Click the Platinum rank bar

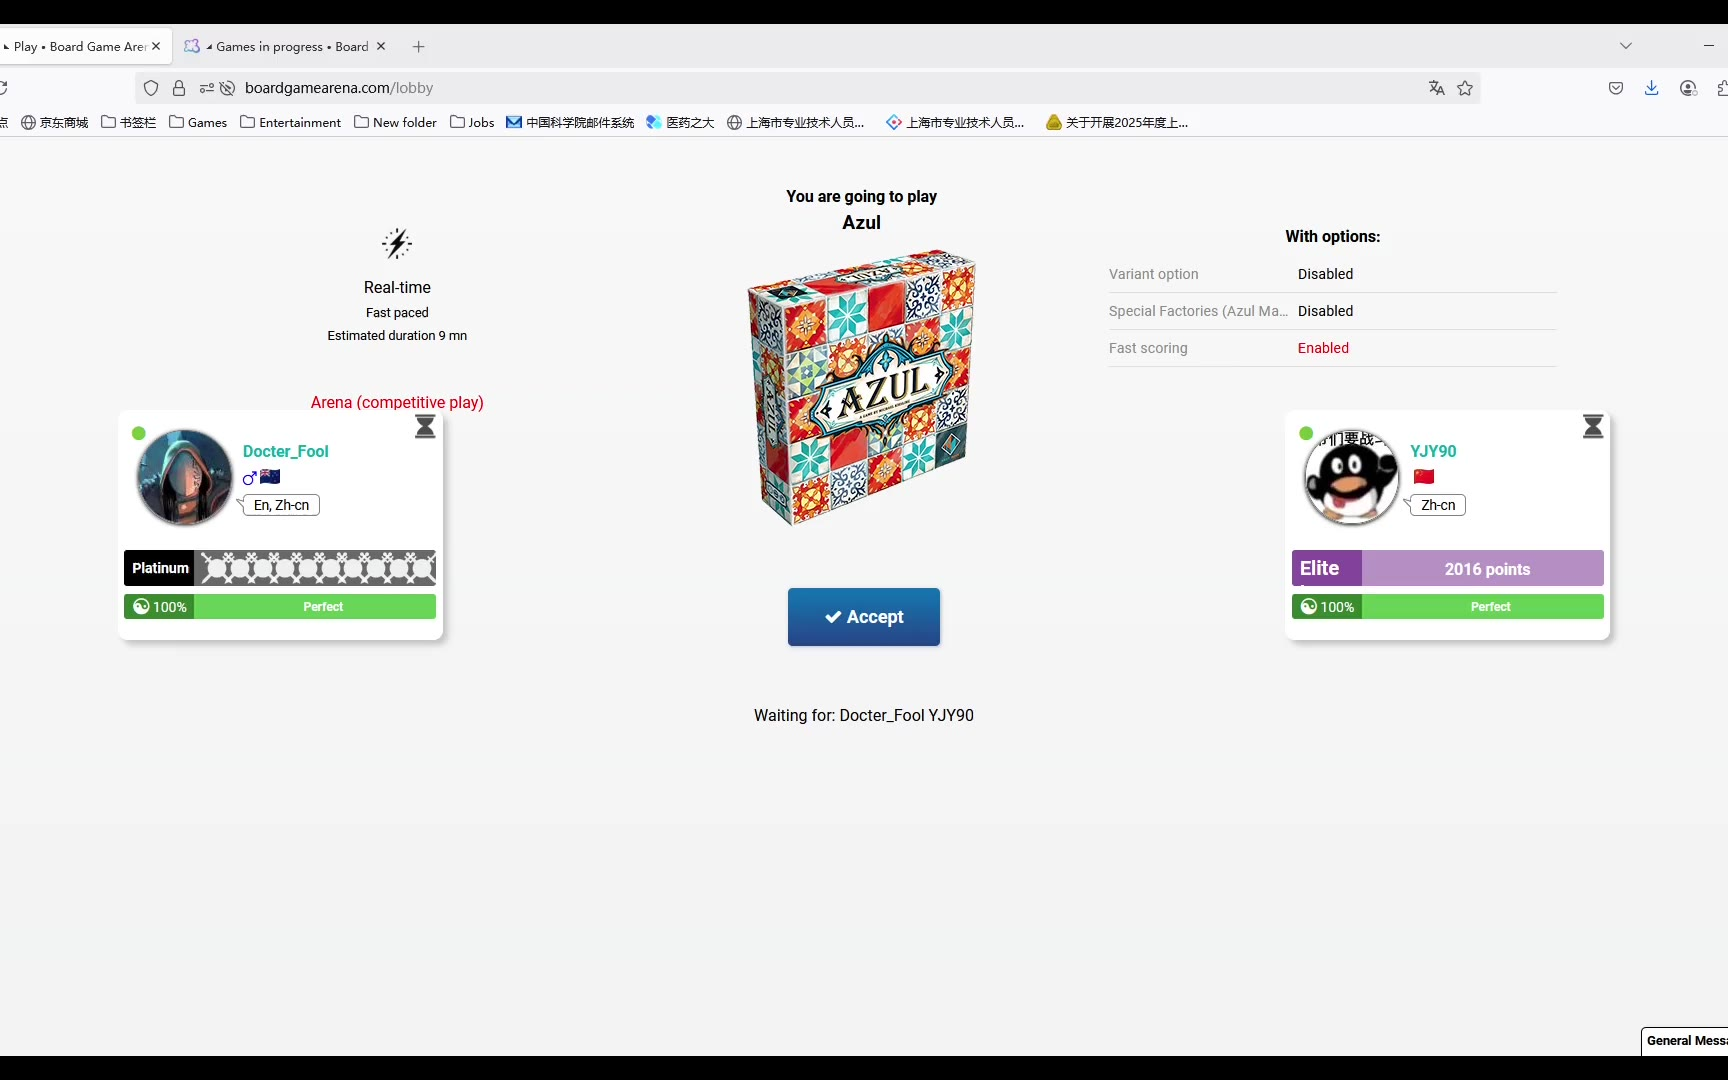click(280, 568)
